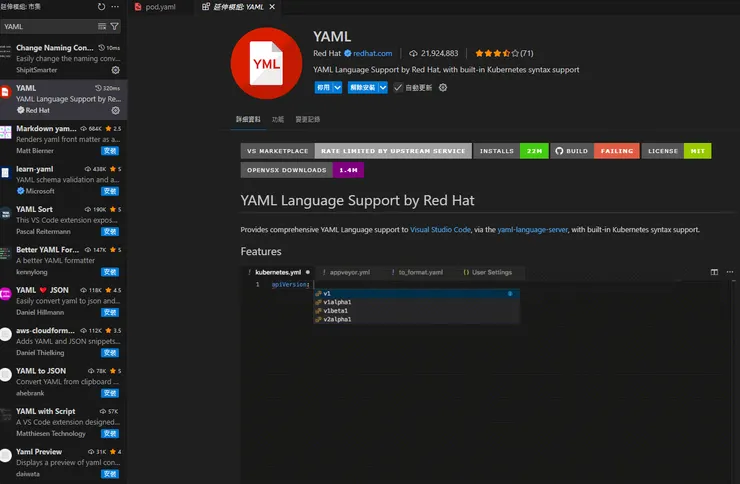Screen dimensions: 740x484
Task: Click the aws-cloudformation extension icon
Action: pyautogui.click(x=6, y=334)
